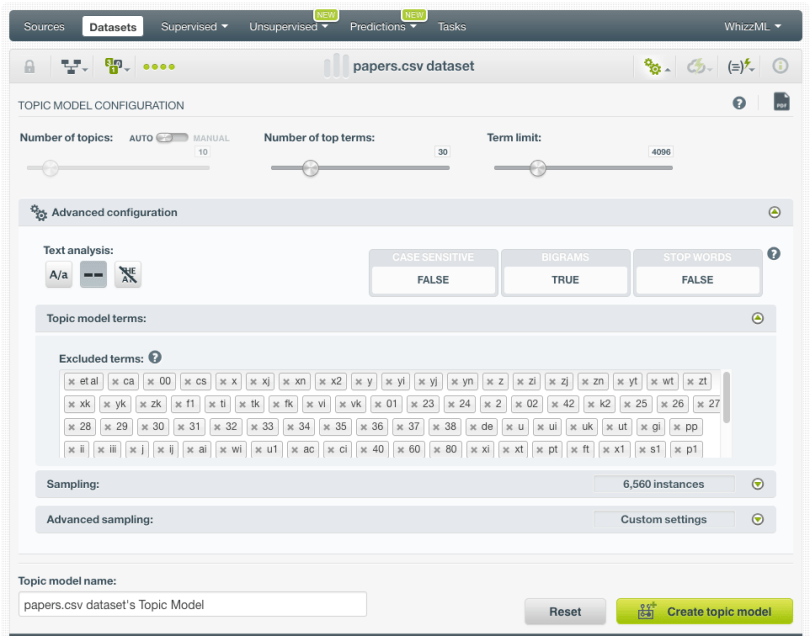Screen dimensions: 810x636
Task: Open the 1-click actions gear menu
Action: click(x=656, y=67)
